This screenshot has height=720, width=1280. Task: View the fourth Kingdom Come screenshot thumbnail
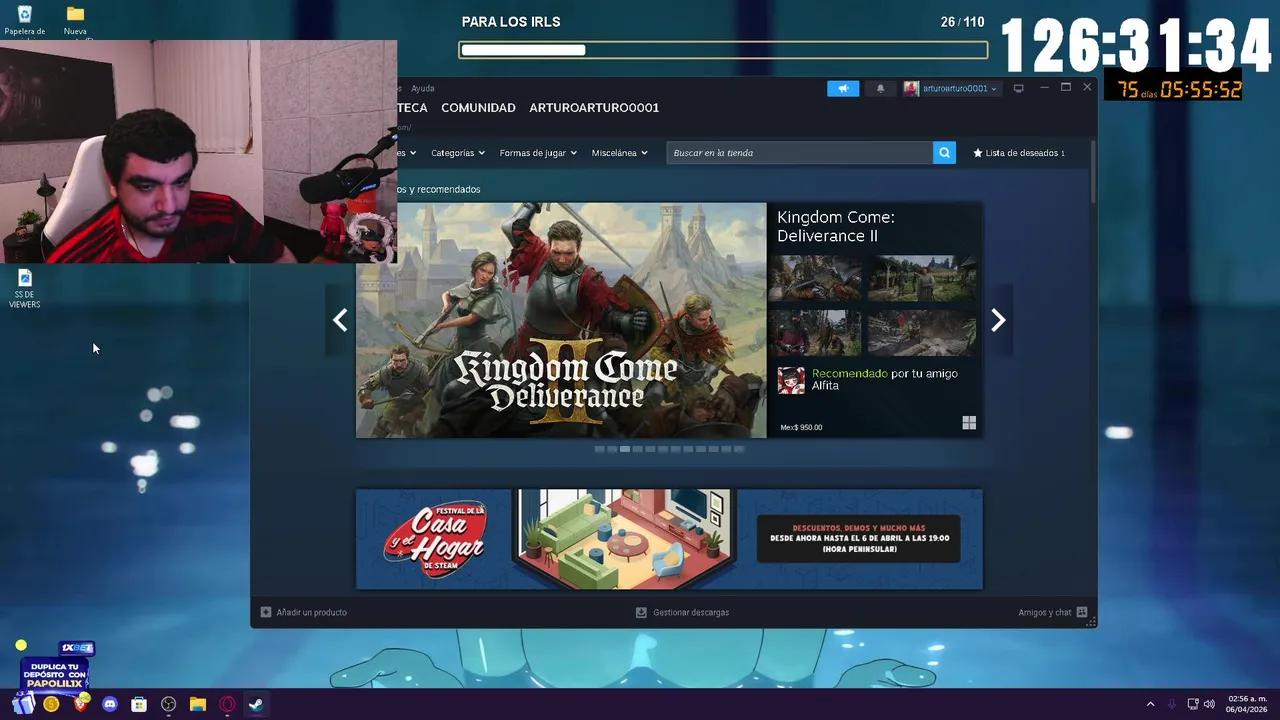coord(922,332)
